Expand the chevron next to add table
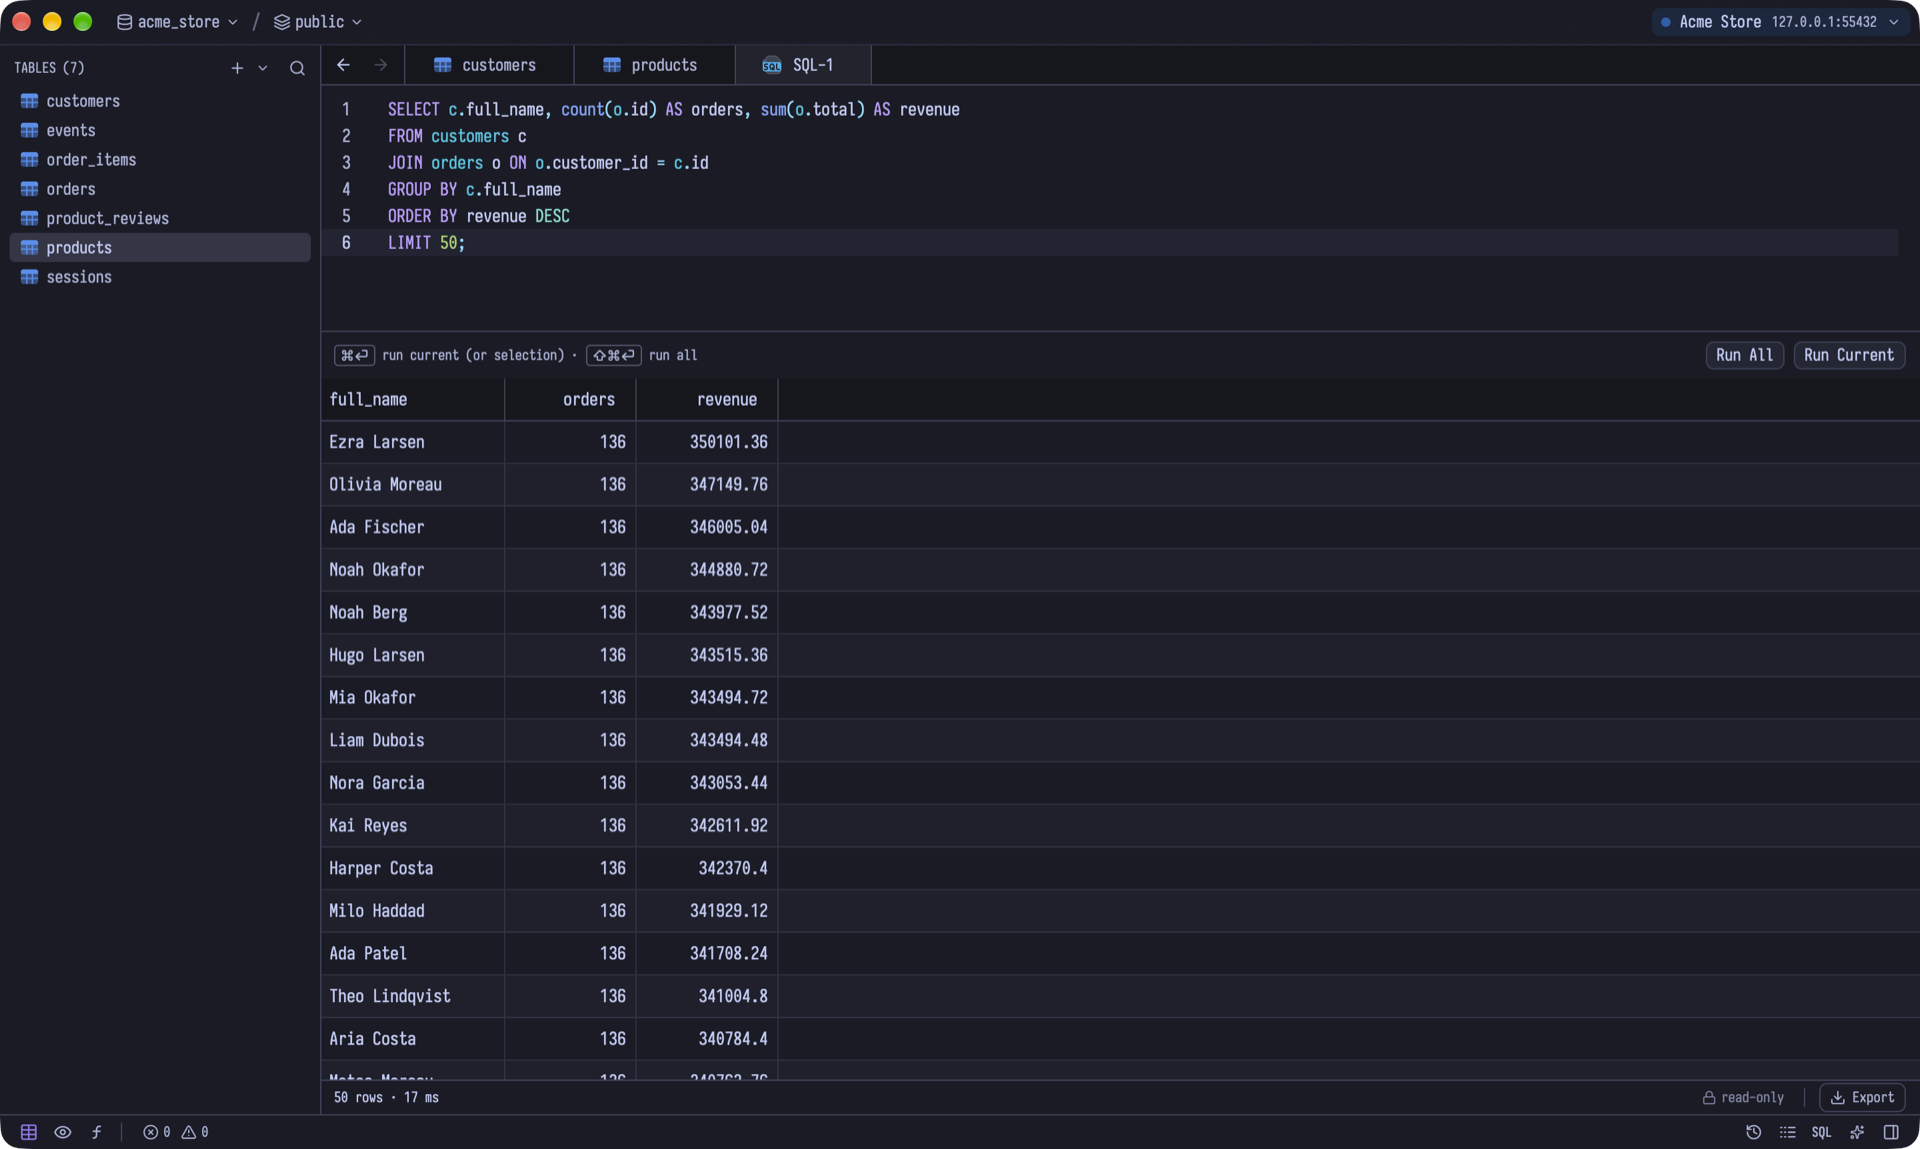 (x=263, y=68)
